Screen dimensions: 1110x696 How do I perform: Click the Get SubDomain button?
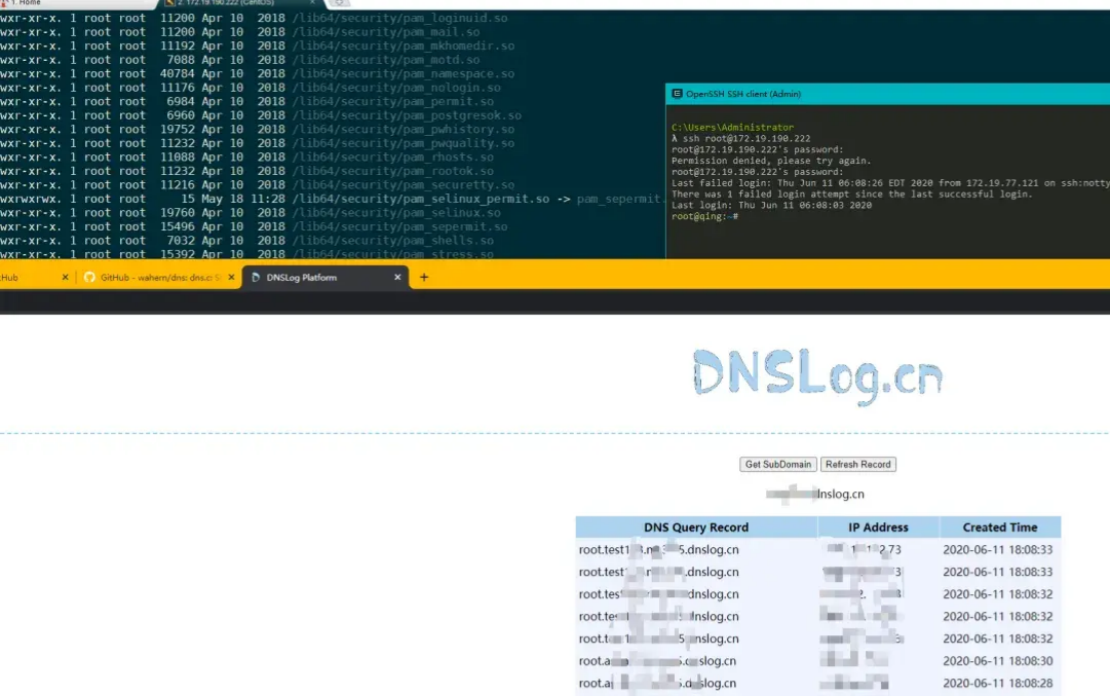tap(778, 464)
